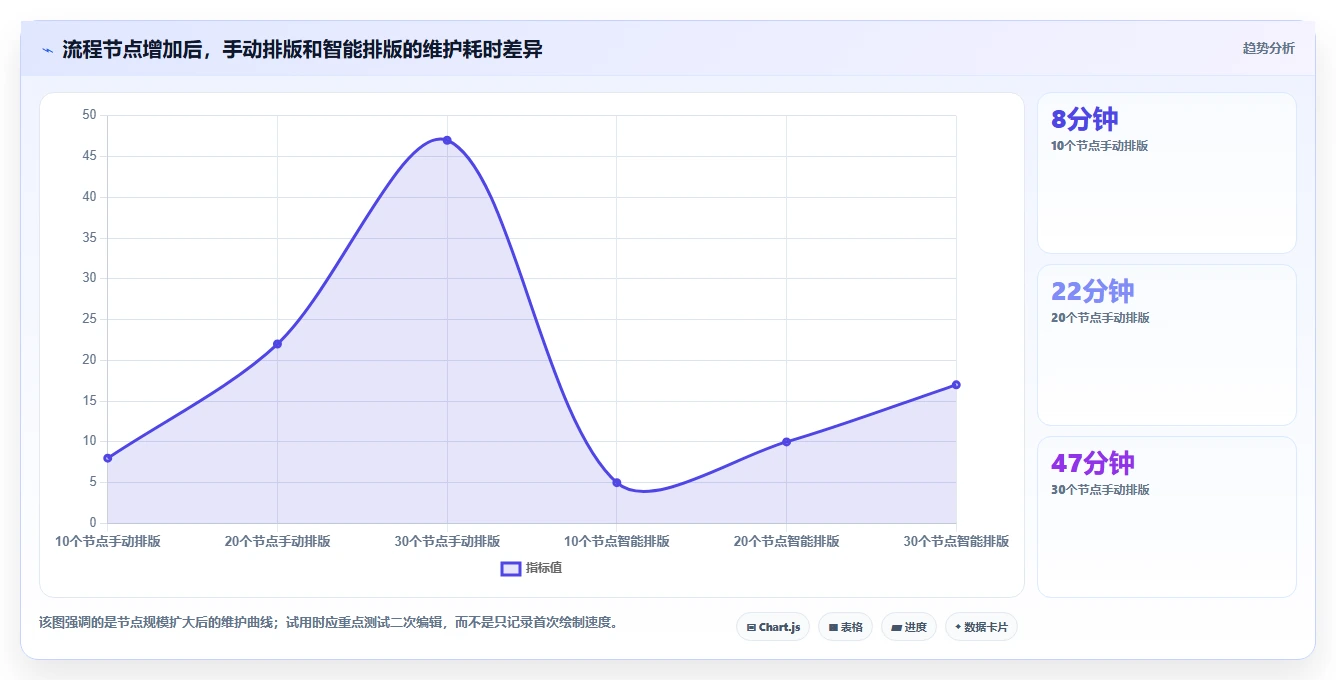Screen dimensions: 1336x680
Task: Click x-axis label 10个节点智能排版
Action: 617,541
